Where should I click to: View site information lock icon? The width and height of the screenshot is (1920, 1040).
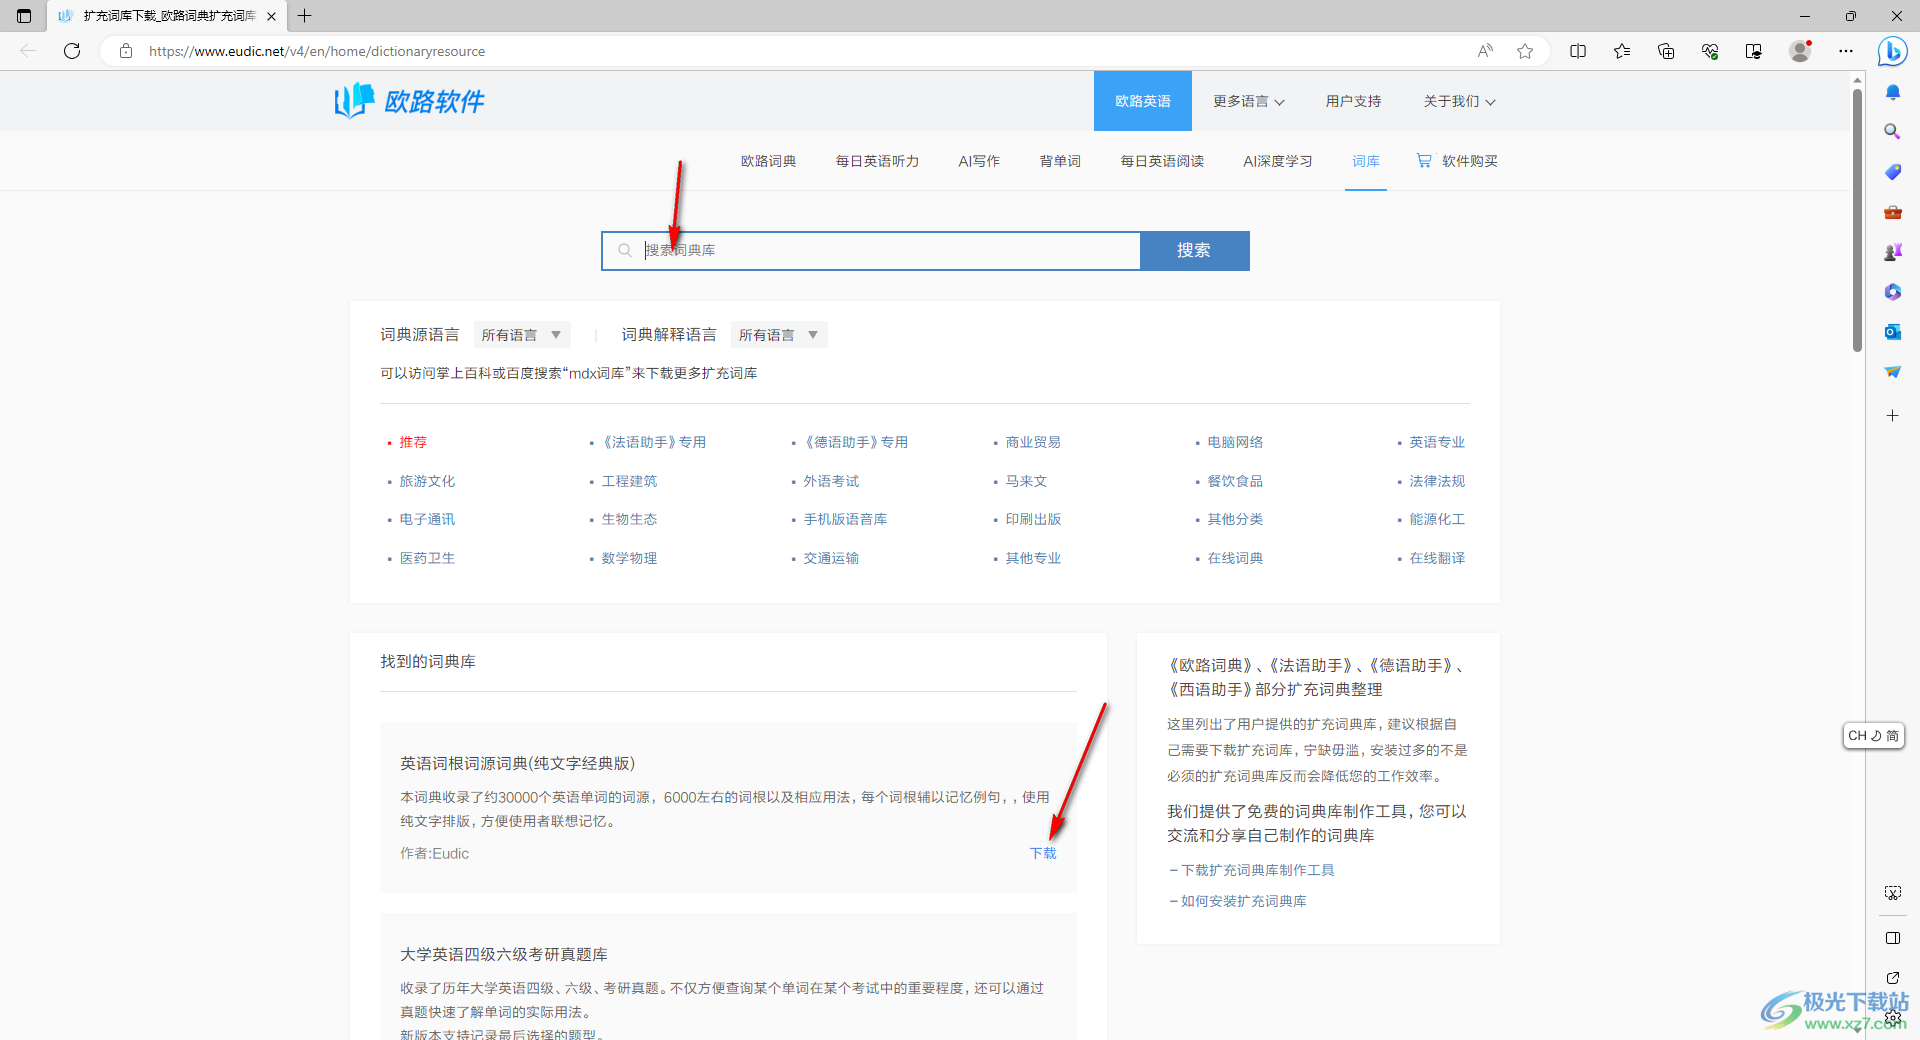pos(126,51)
